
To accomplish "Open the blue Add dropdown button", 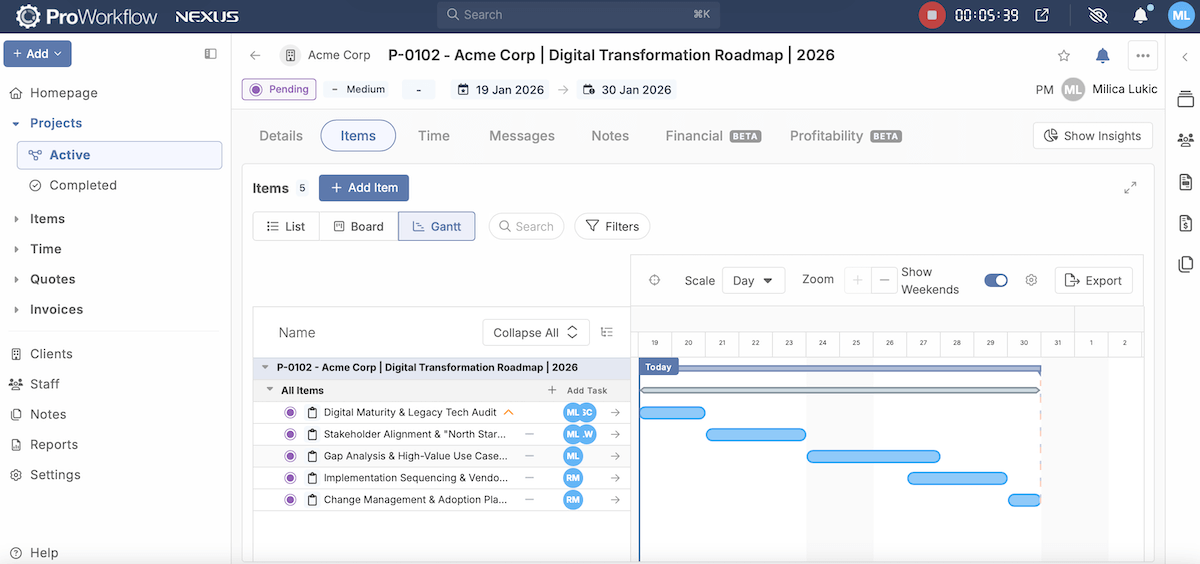I will (37, 54).
